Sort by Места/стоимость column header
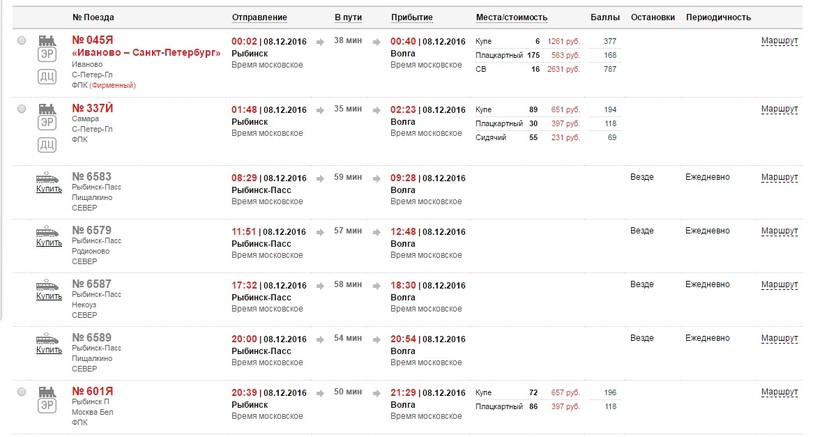Viewport: 820px width, 437px height. click(511, 18)
